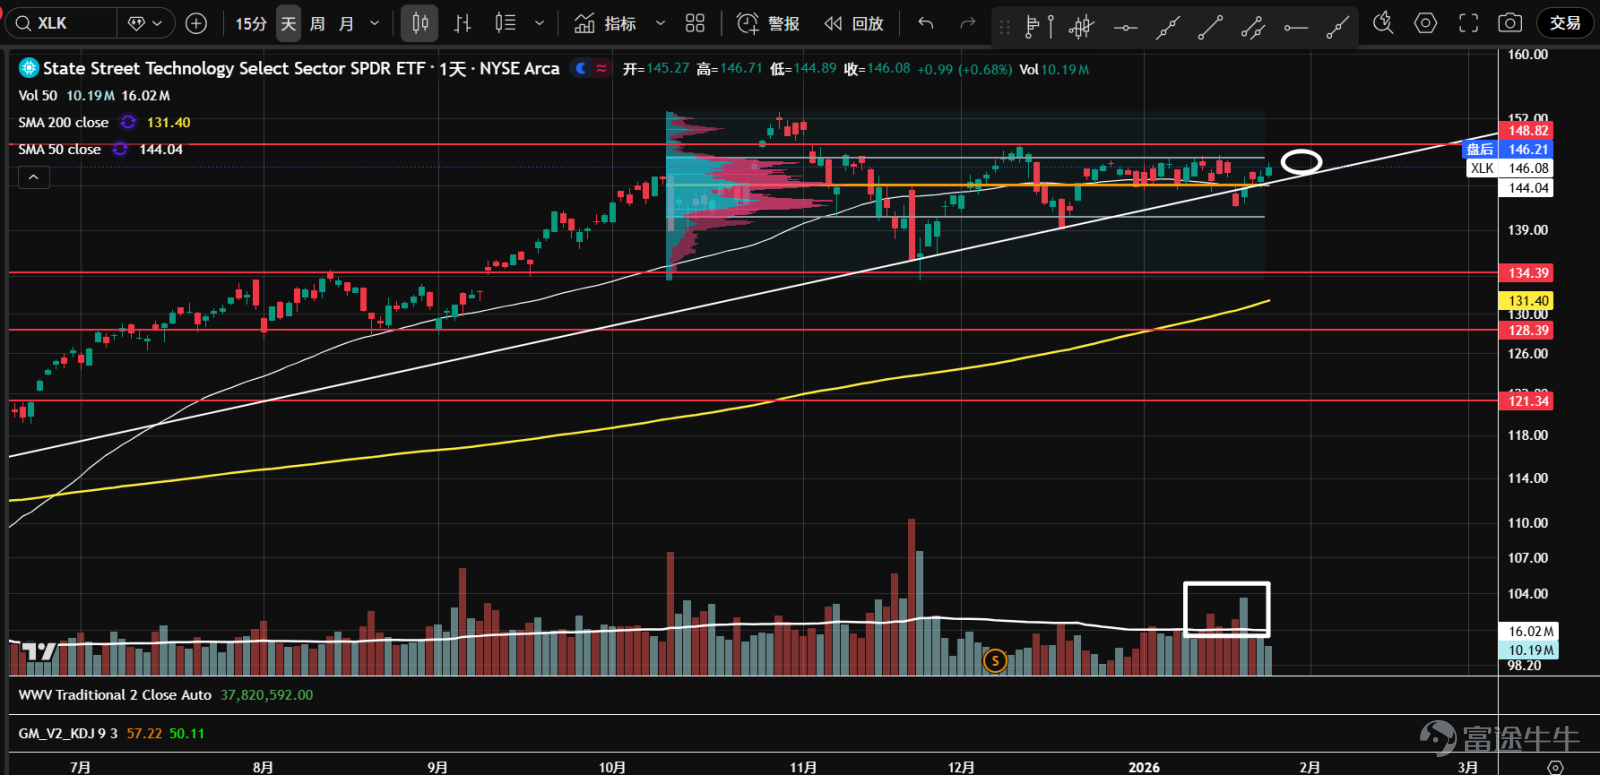
Task: Click the 16.02M volume average label
Action: point(1529,631)
